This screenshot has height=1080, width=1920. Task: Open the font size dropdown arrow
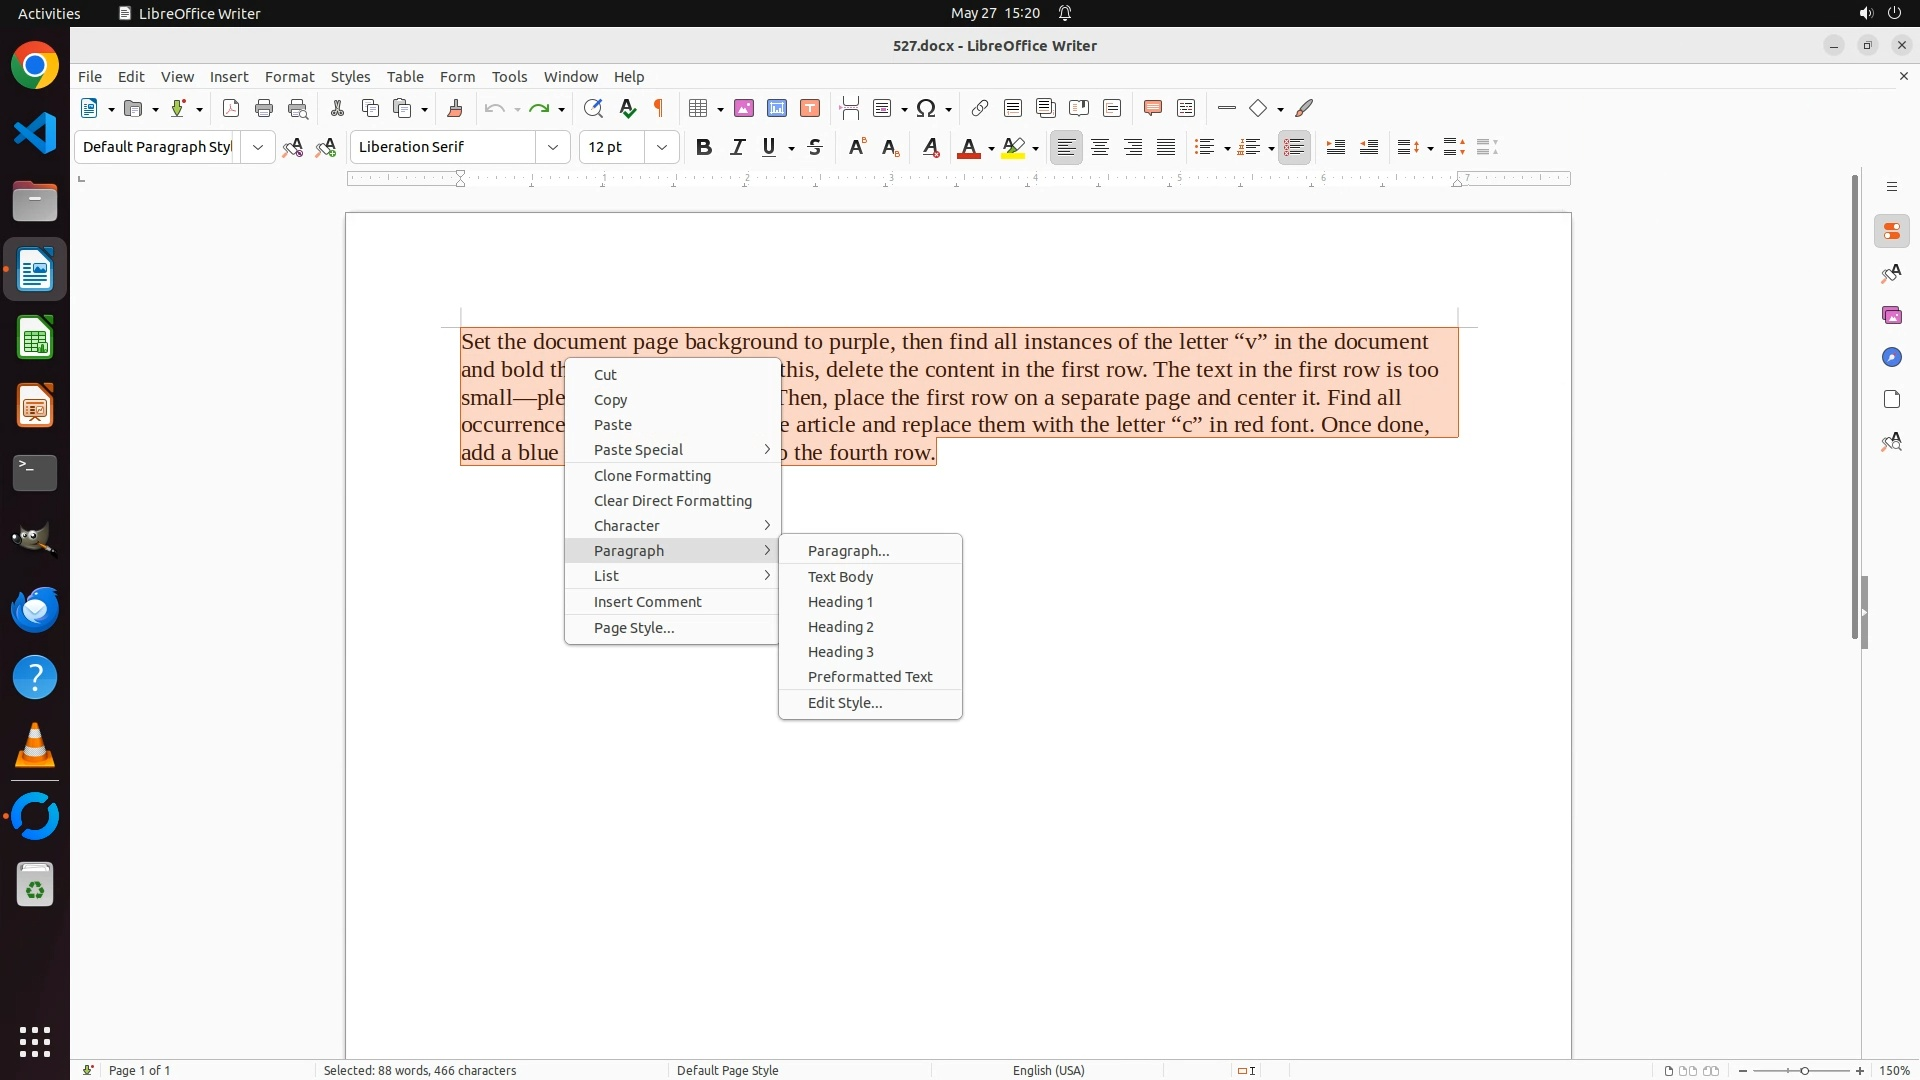point(662,147)
